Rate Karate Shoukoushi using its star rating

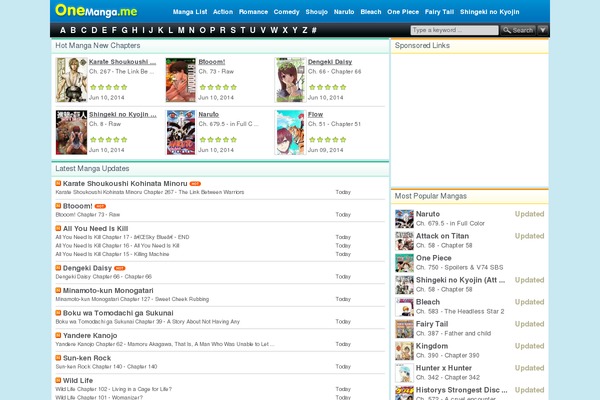109,87
